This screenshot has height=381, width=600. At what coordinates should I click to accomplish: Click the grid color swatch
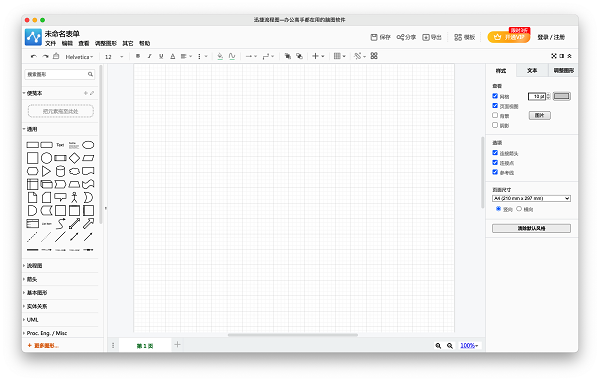click(x=562, y=96)
